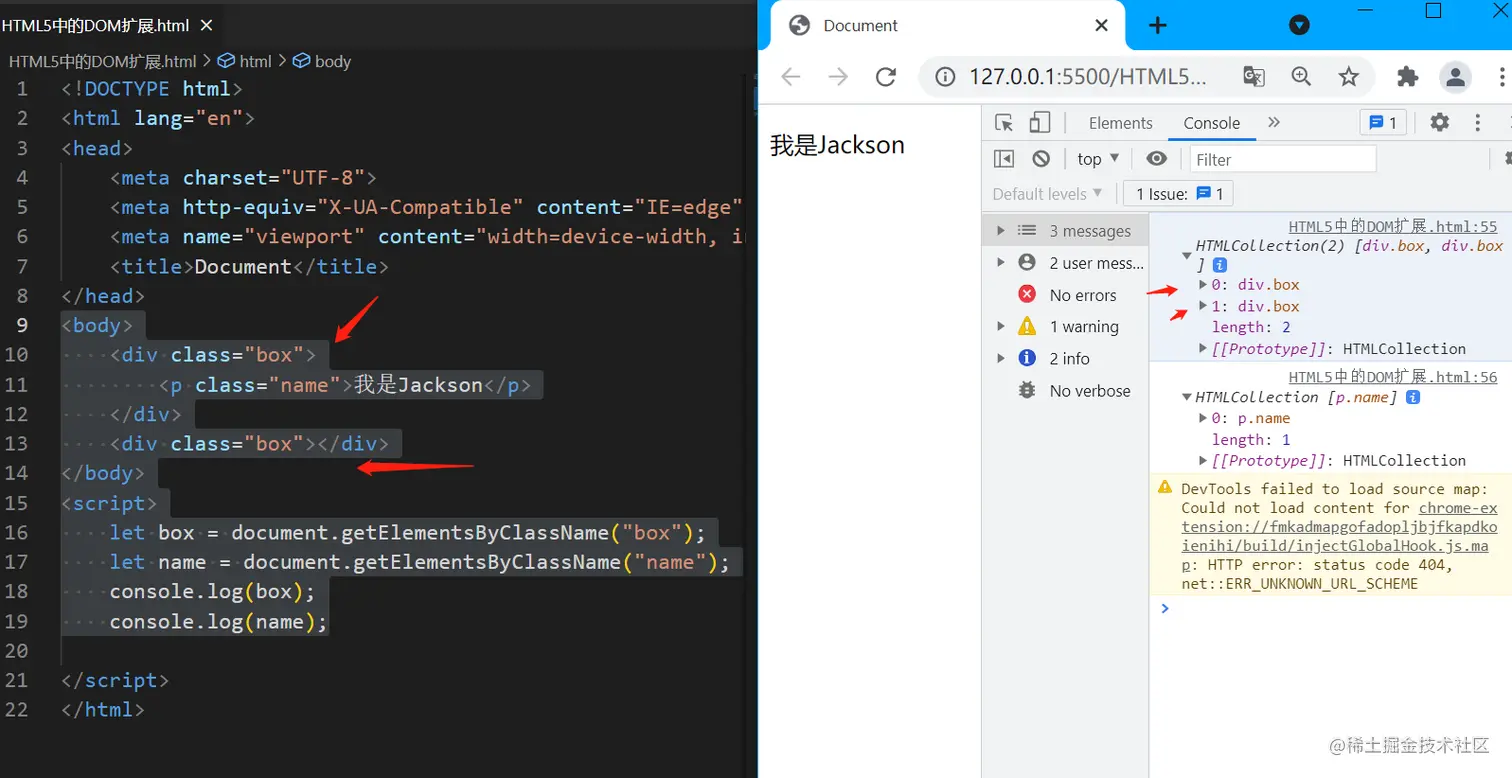
Task: Go forward in the Chrome browser
Action: [x=838, y=77]
